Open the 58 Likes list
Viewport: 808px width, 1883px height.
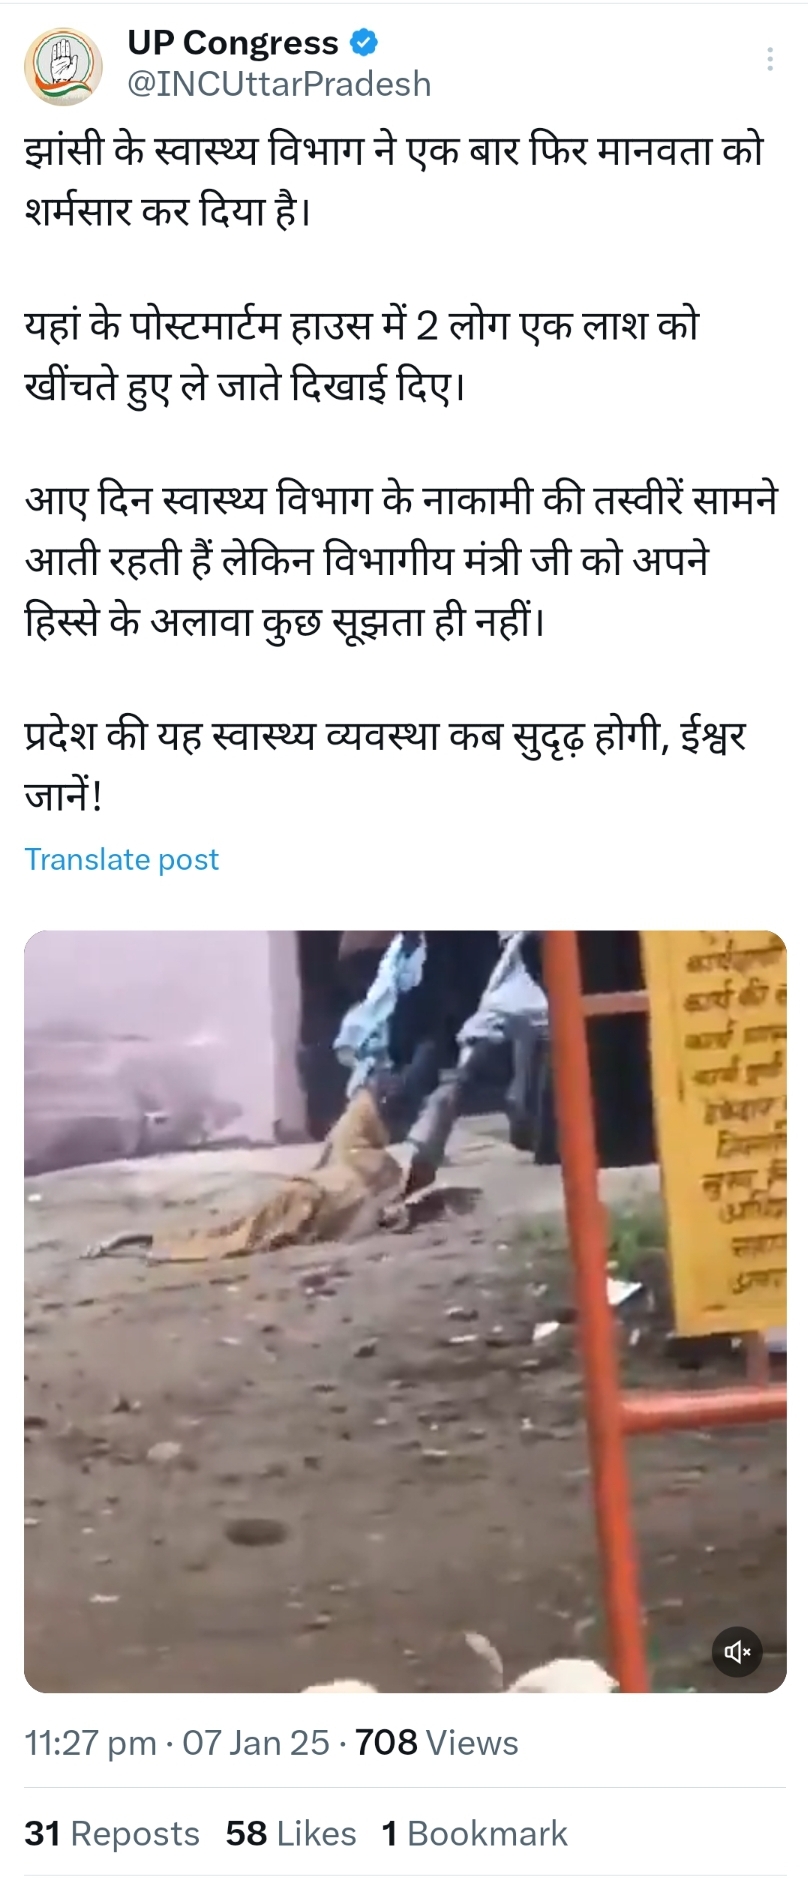click(x=291, y=1833)
